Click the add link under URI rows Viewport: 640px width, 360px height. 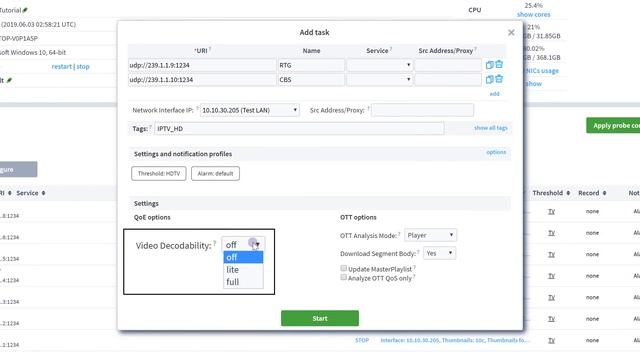[494, 94]
